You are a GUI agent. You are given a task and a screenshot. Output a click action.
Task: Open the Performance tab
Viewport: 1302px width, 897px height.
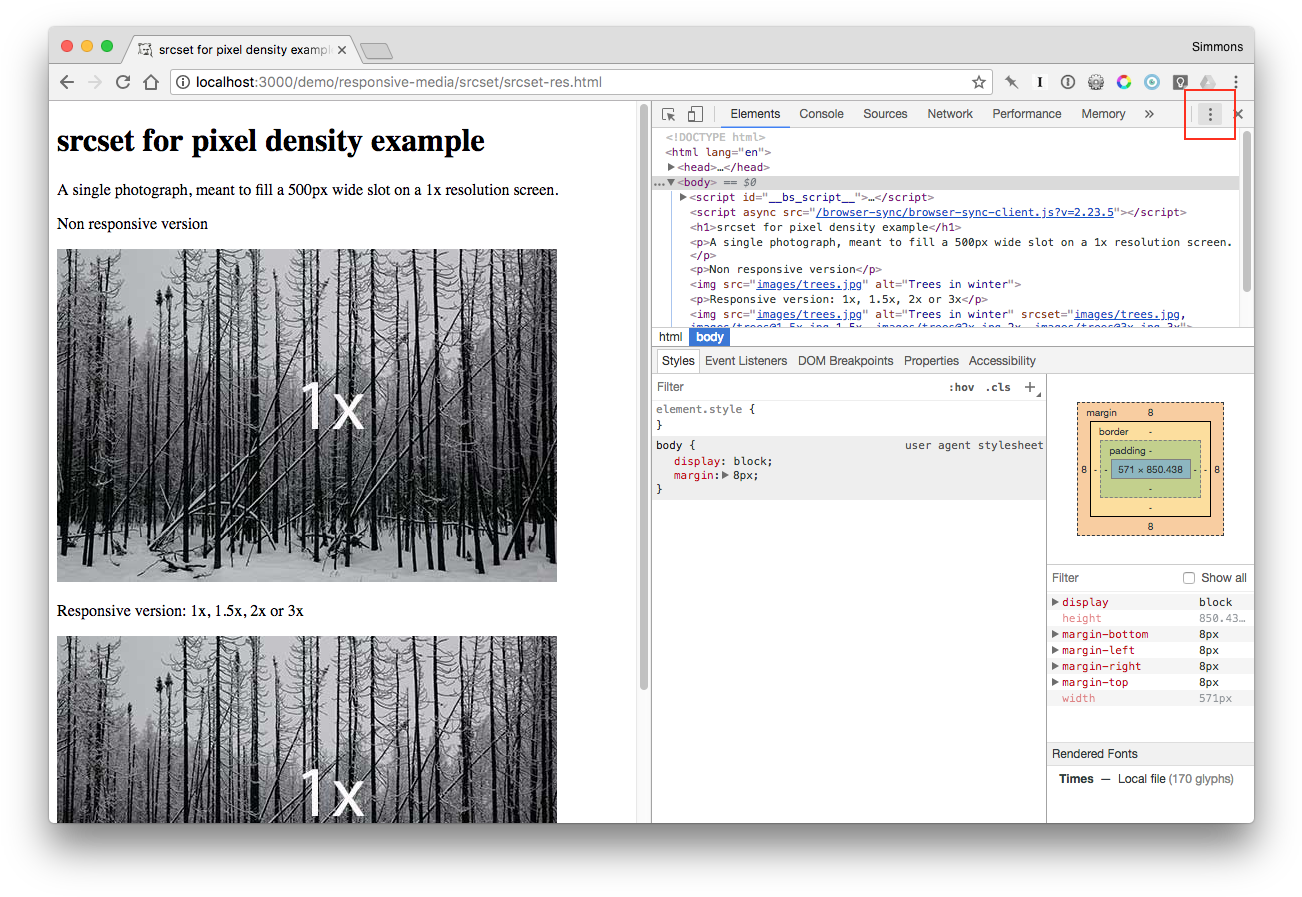click(1027, 114)
